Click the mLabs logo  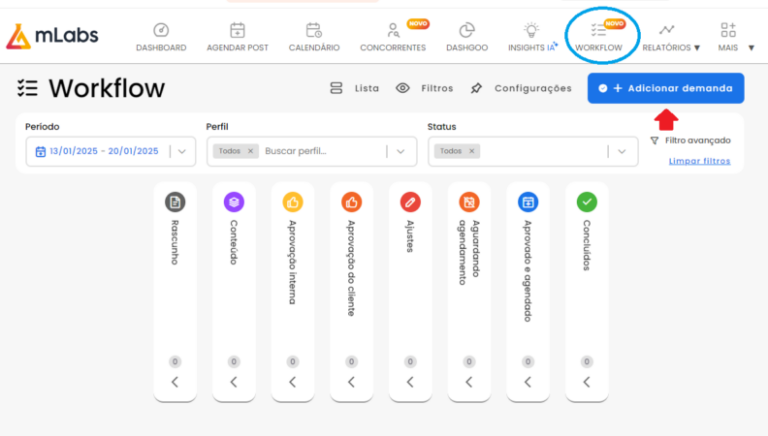click(52, 36)
